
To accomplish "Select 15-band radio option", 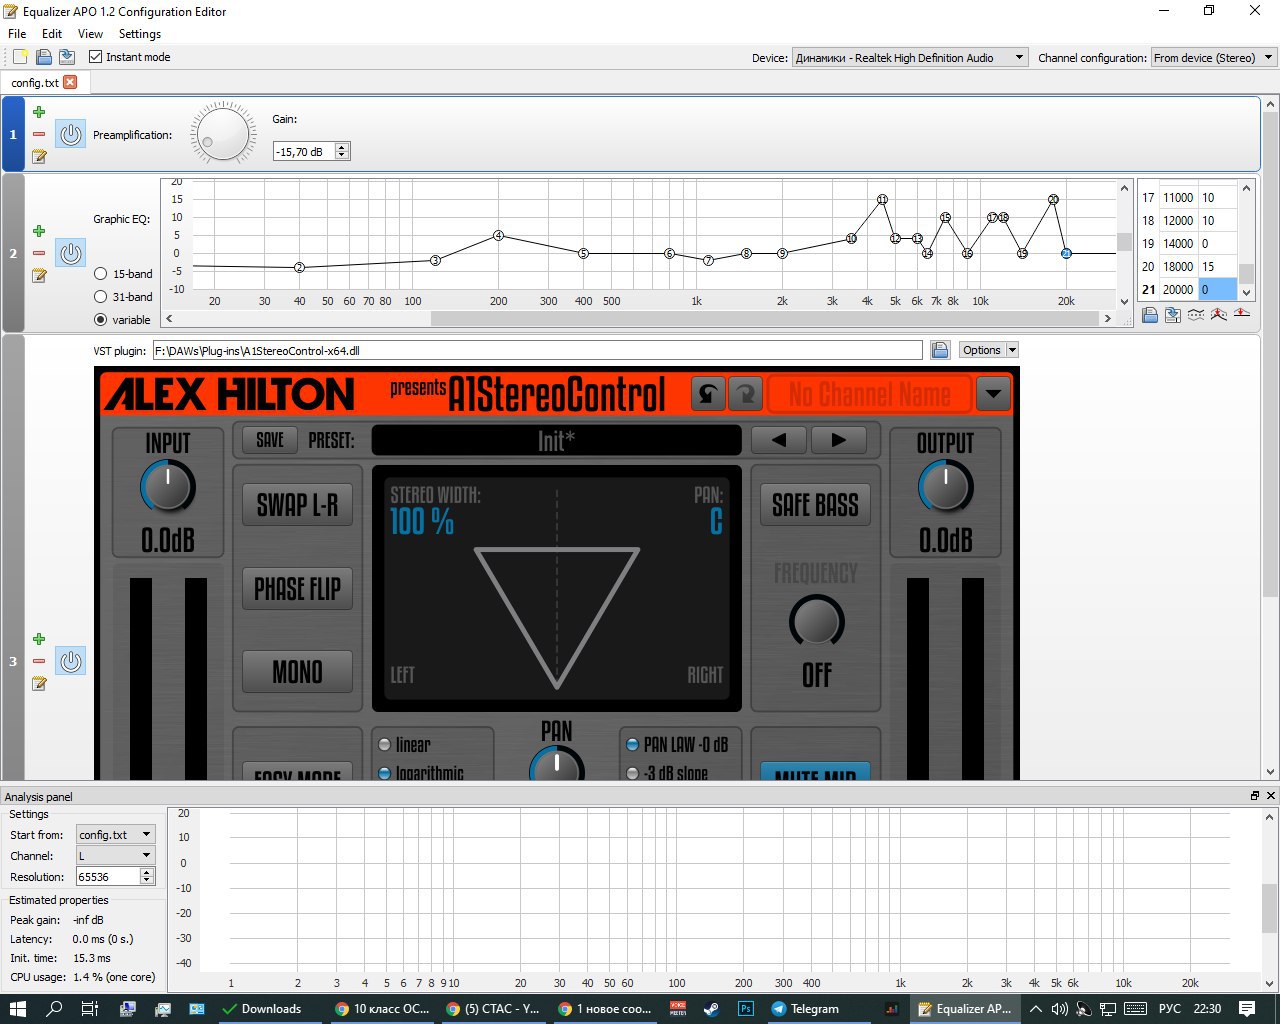I will click(x=100, y=274).
